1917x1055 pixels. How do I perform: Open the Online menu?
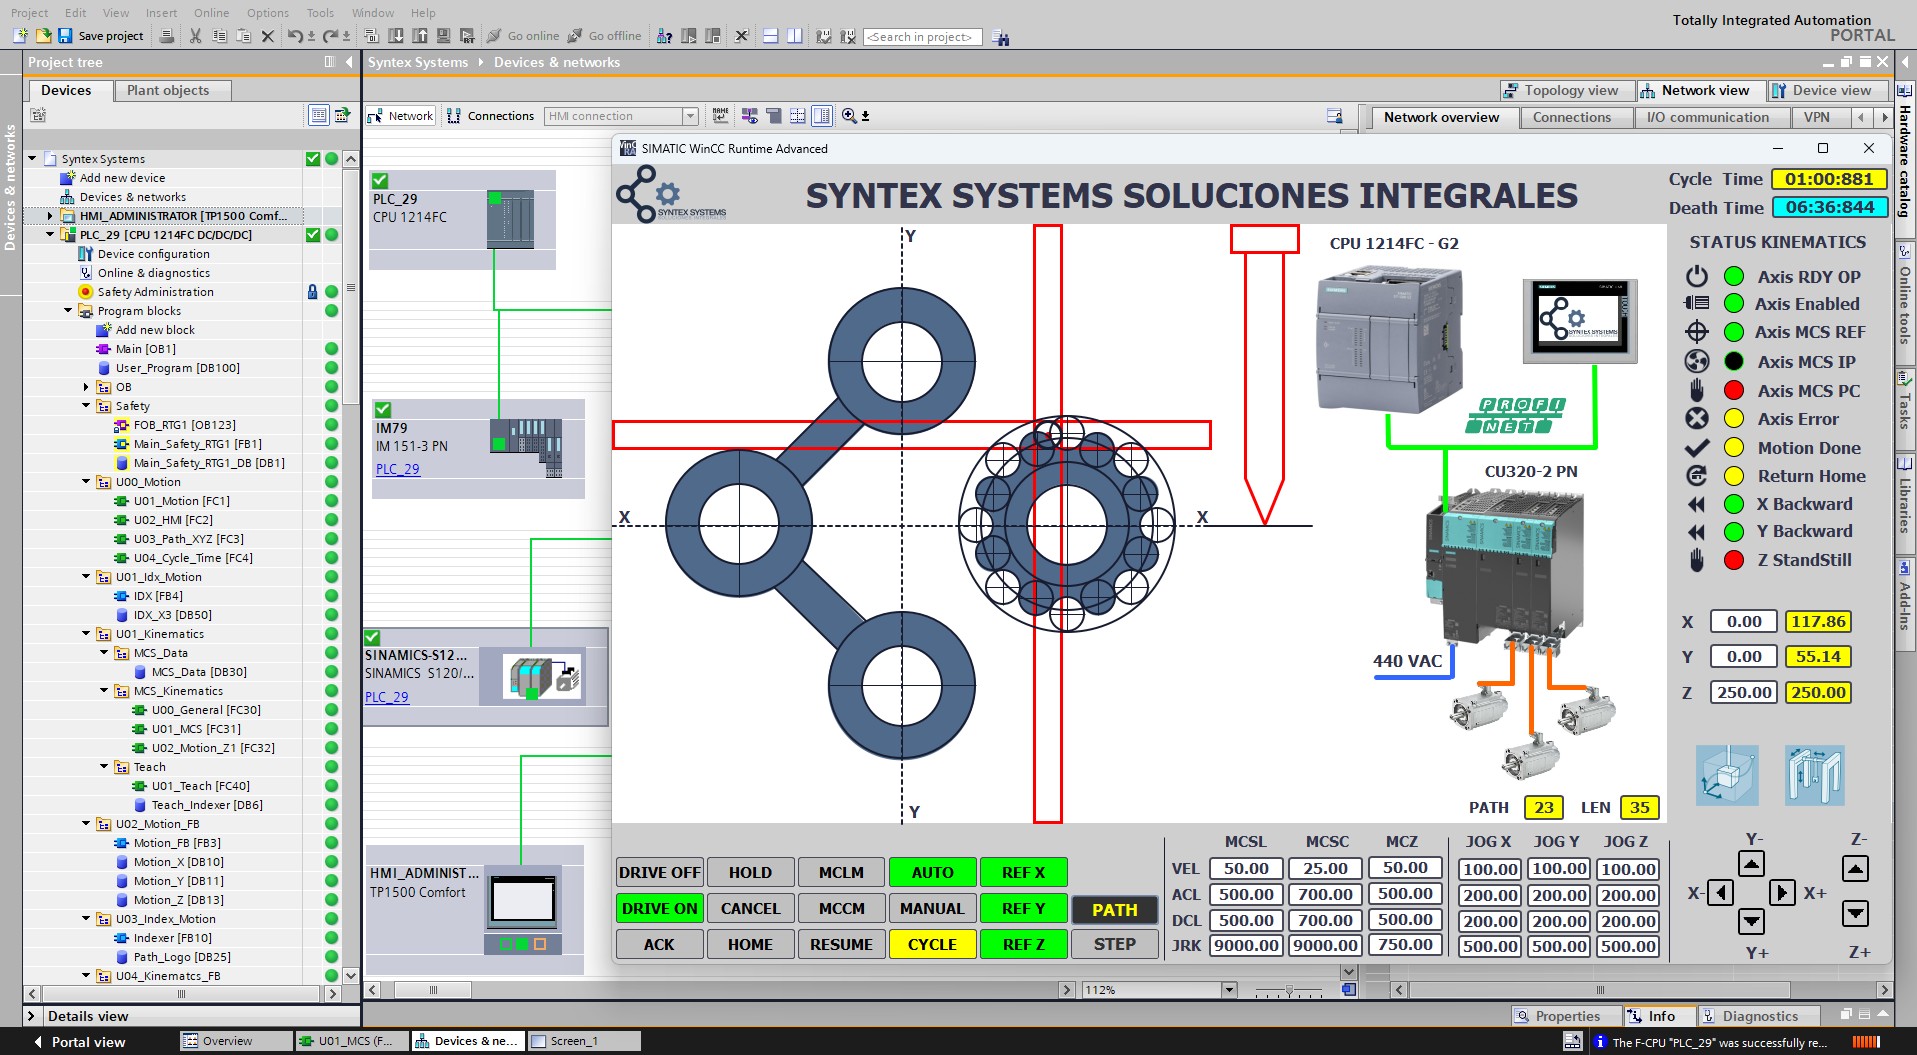pyautogui.click(x=211, y=13)
